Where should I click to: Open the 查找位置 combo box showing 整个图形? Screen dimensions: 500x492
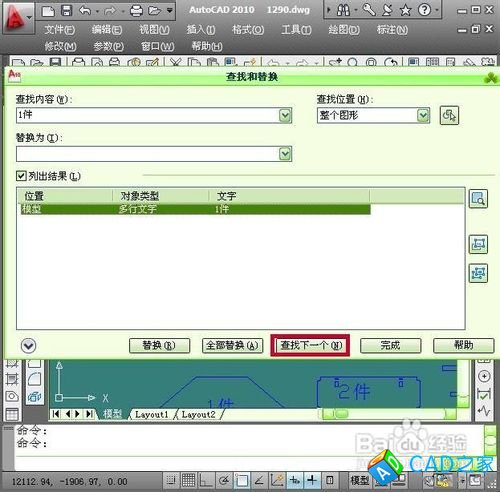click(x=373, y=115)
